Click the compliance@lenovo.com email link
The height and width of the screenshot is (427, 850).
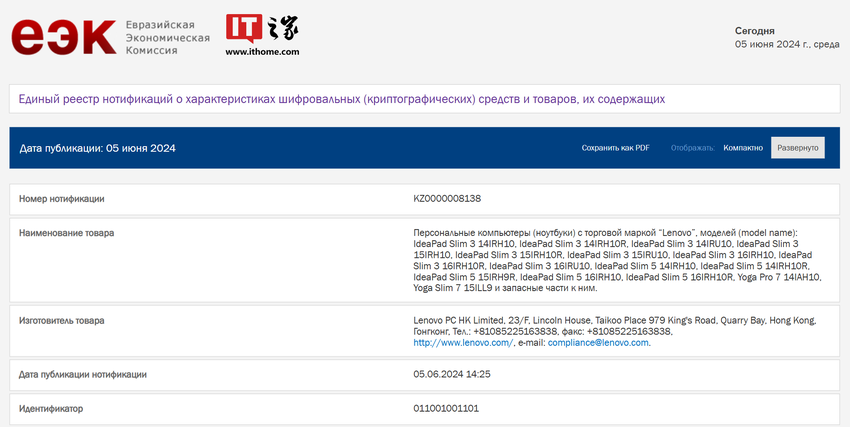coord(599,343)
